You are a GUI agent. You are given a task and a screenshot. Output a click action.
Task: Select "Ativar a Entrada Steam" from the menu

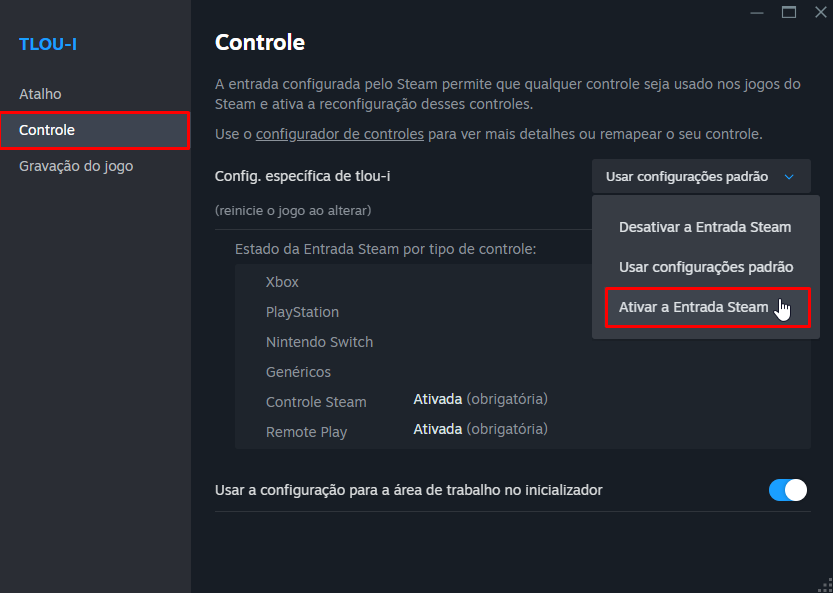700,307
